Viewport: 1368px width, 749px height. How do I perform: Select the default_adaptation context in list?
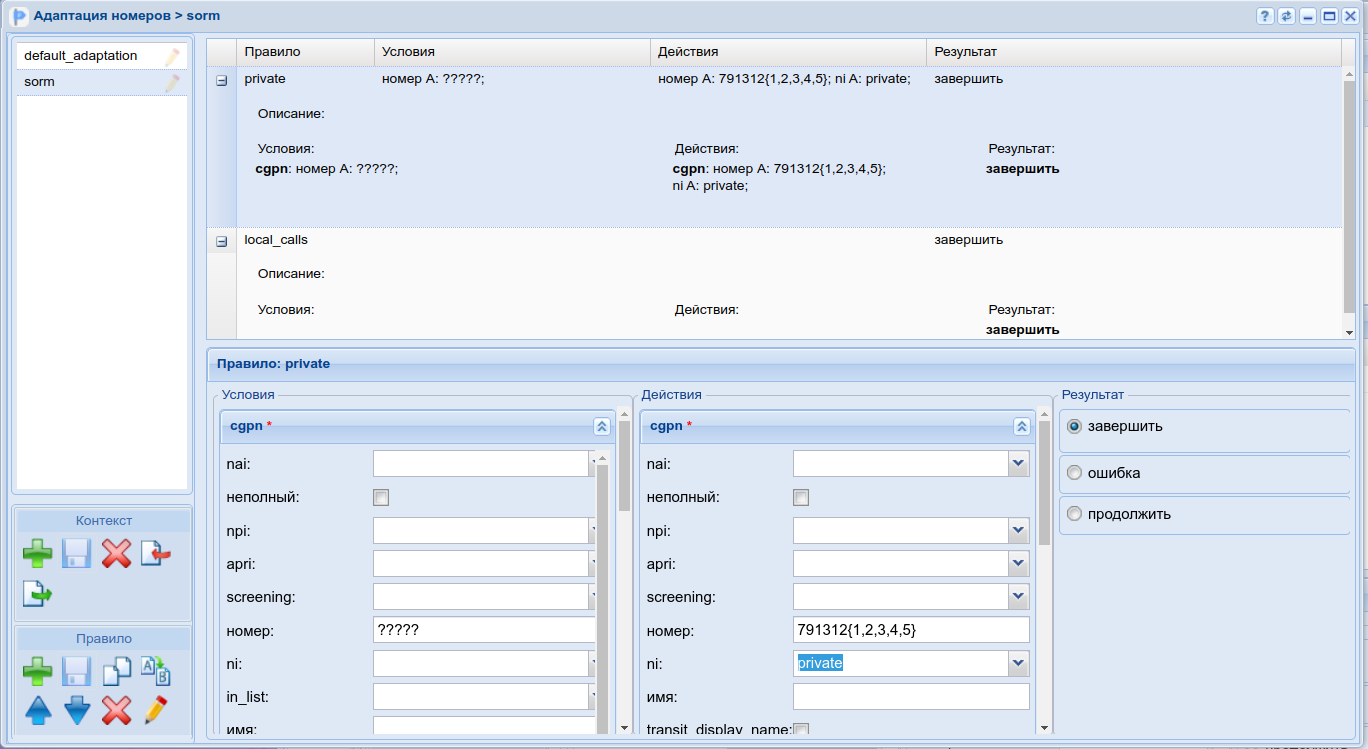(x=81, y=56)
